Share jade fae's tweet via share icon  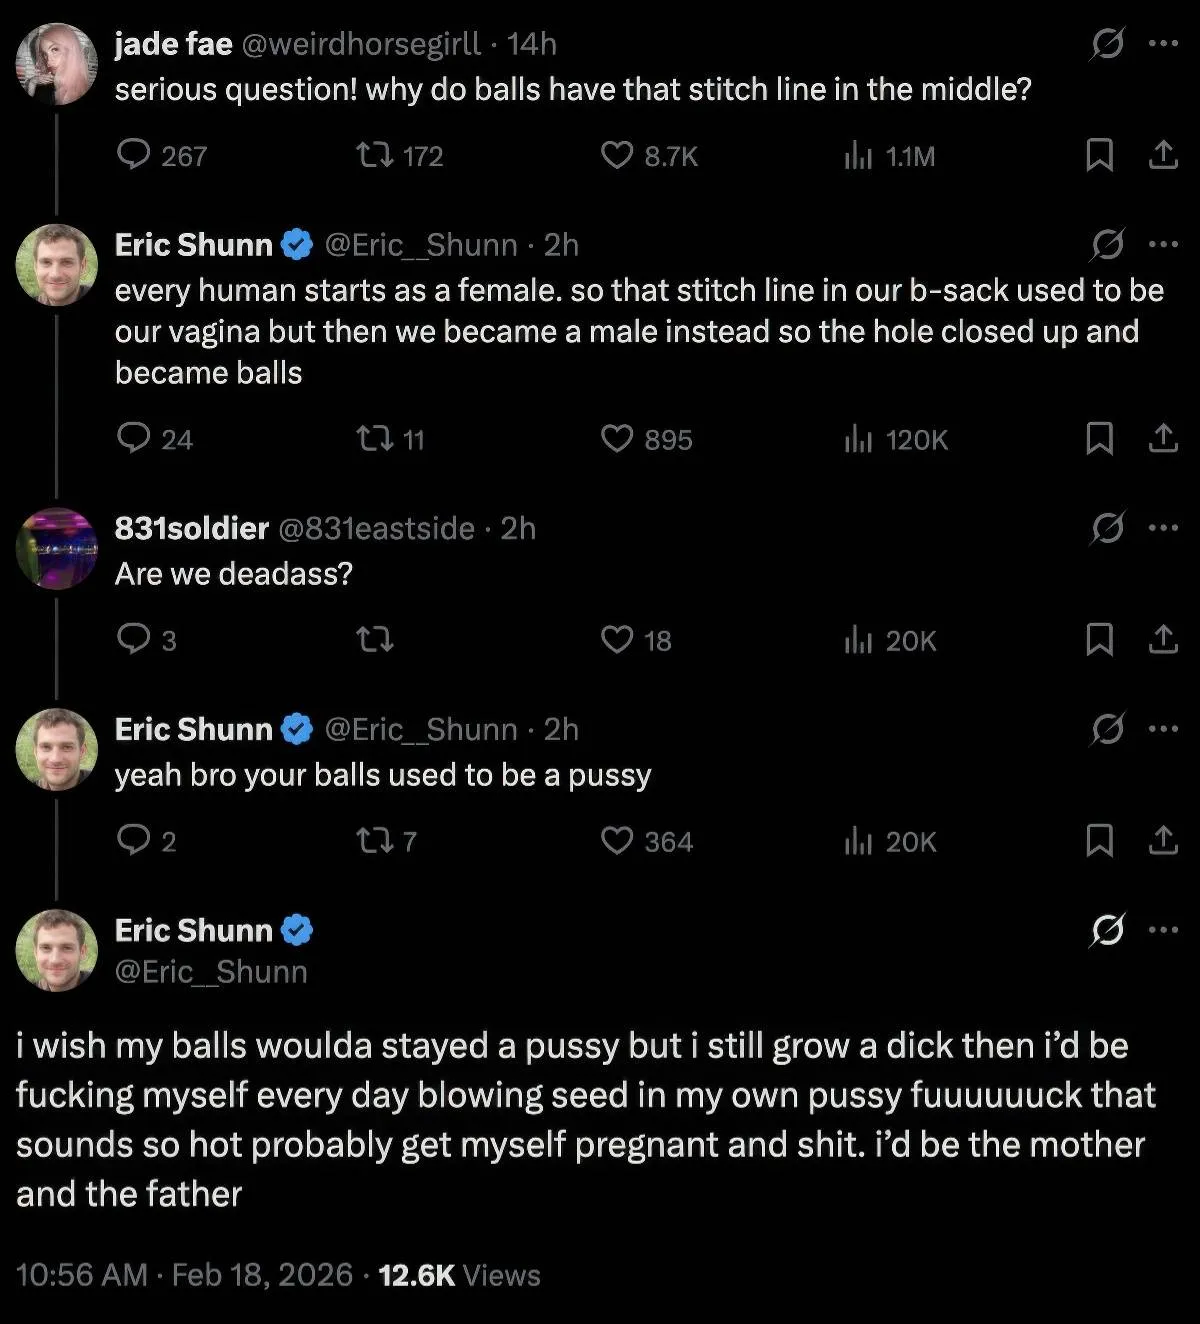pos(1163,155)
